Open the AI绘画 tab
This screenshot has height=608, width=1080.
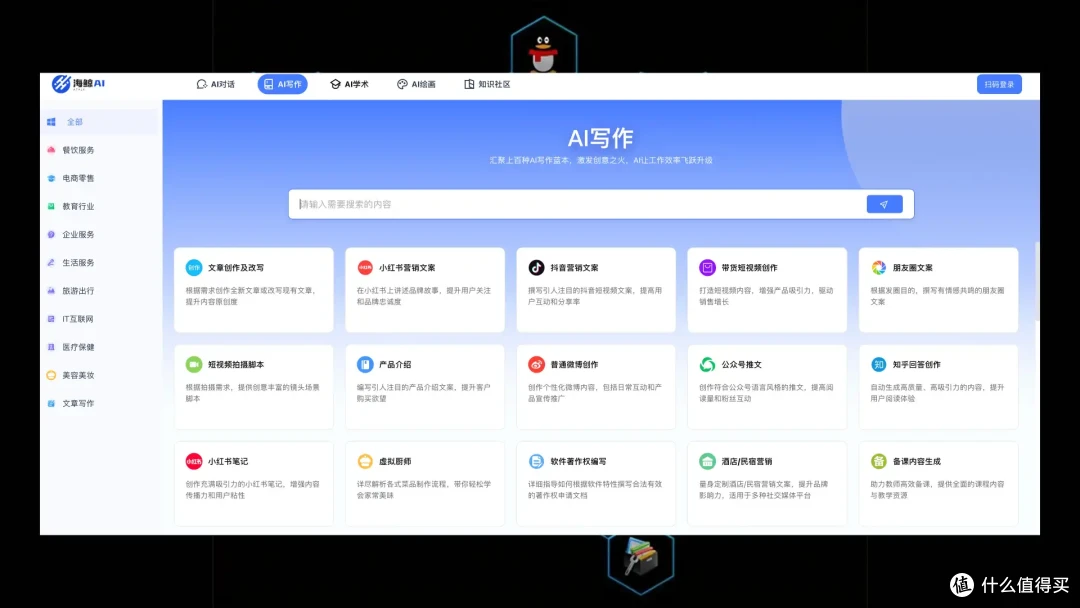(x=416, y=84)
